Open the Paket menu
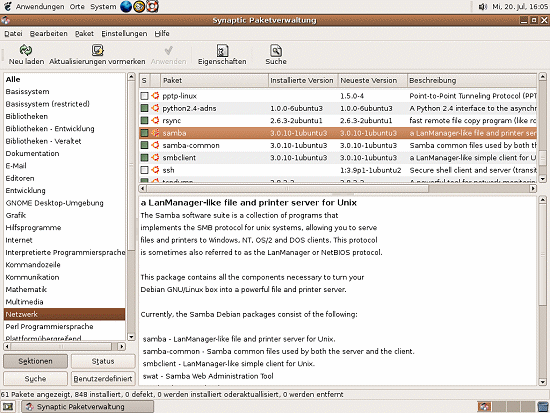The height and width of the screenshot is (413, 550). click(x=84, y=34)
